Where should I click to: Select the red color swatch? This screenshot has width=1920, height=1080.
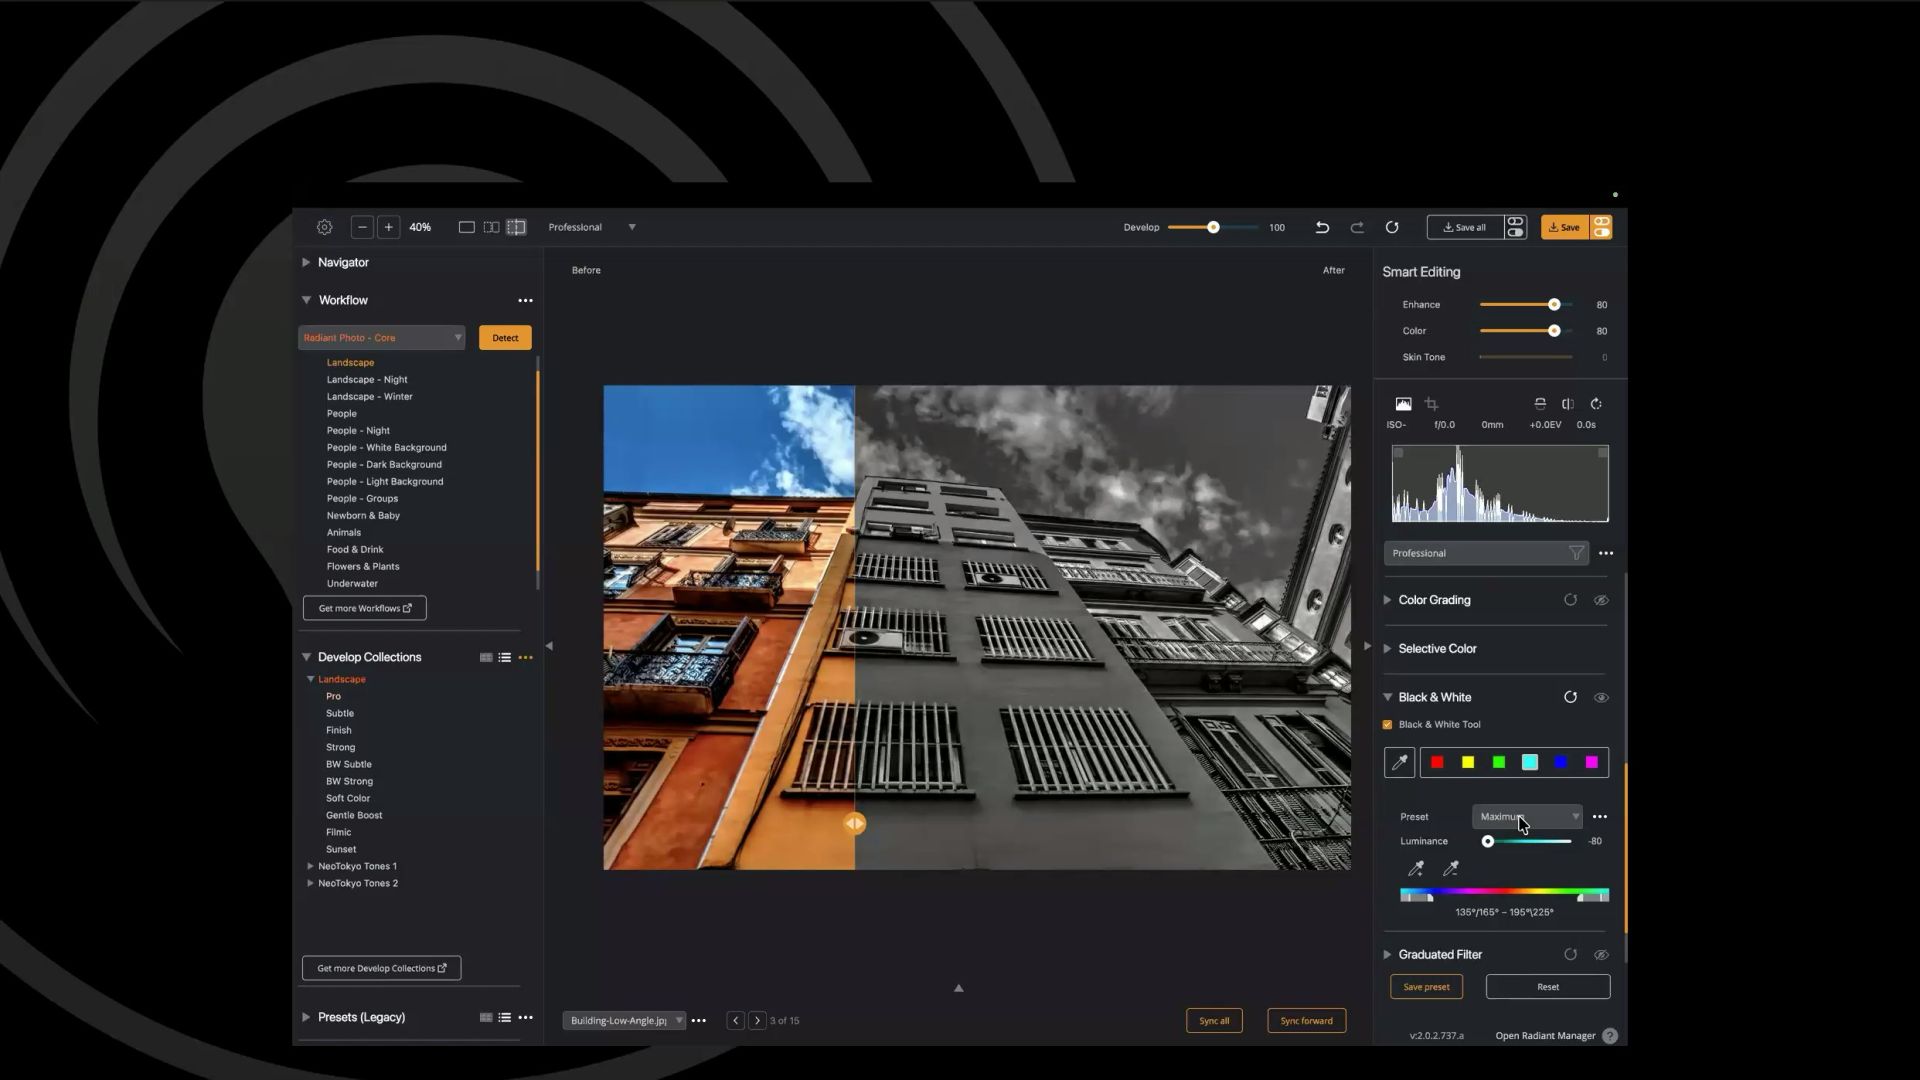[x=1437, y=762]
